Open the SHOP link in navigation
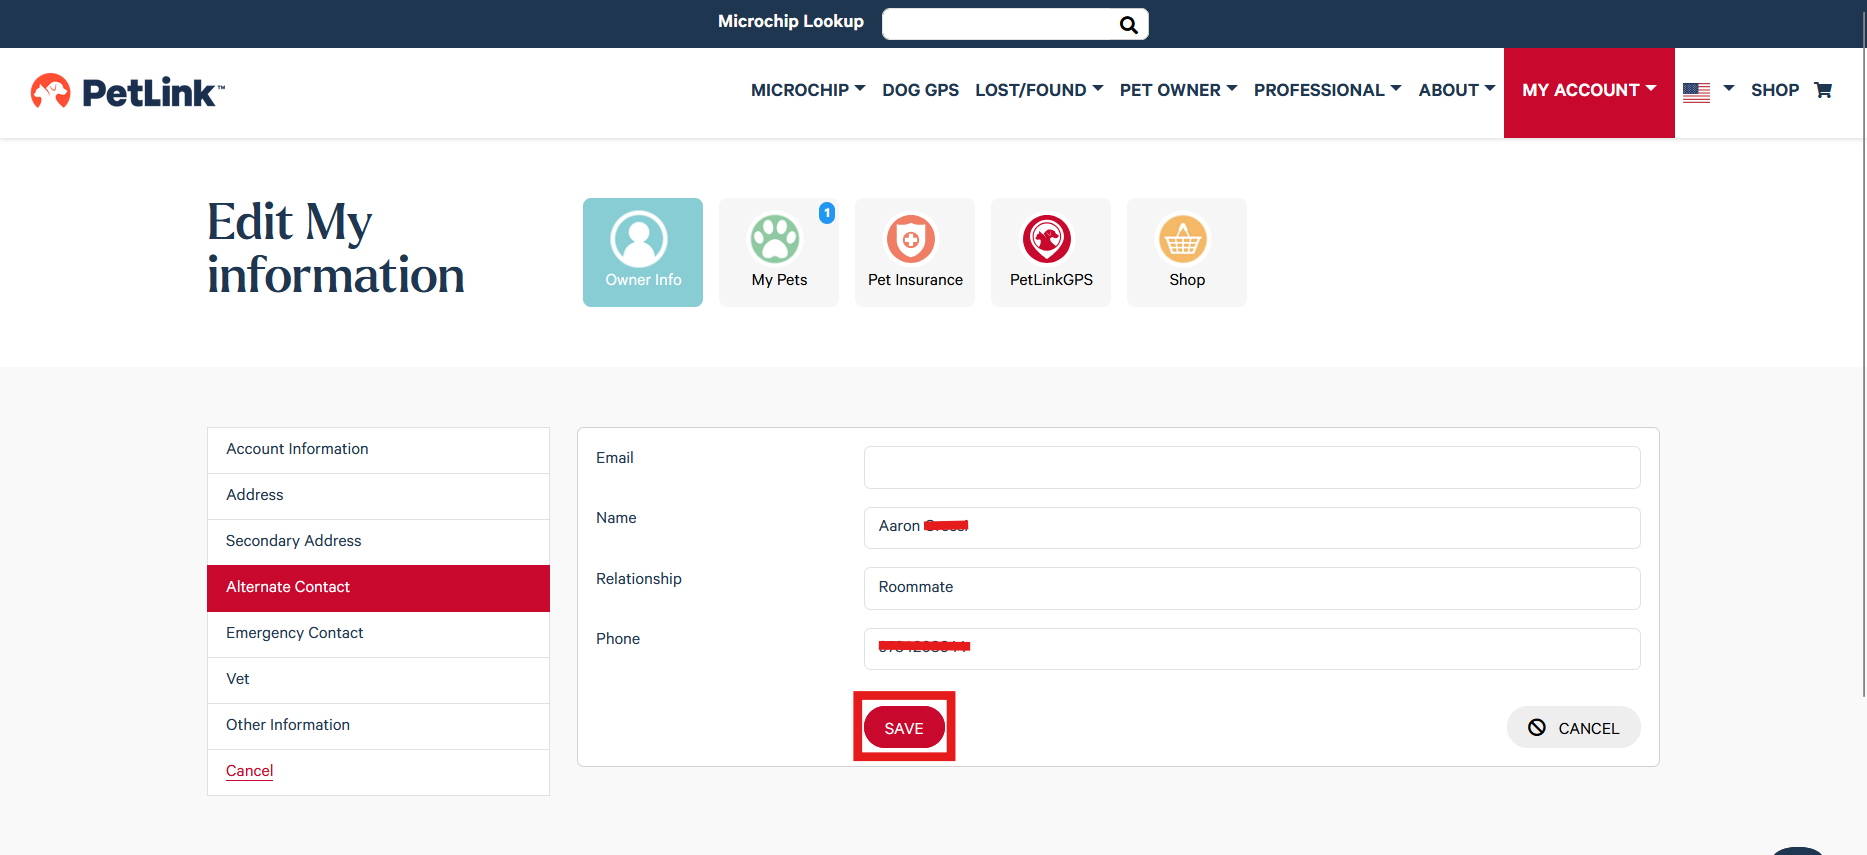1867x855 pixels. coord(1775,90)
